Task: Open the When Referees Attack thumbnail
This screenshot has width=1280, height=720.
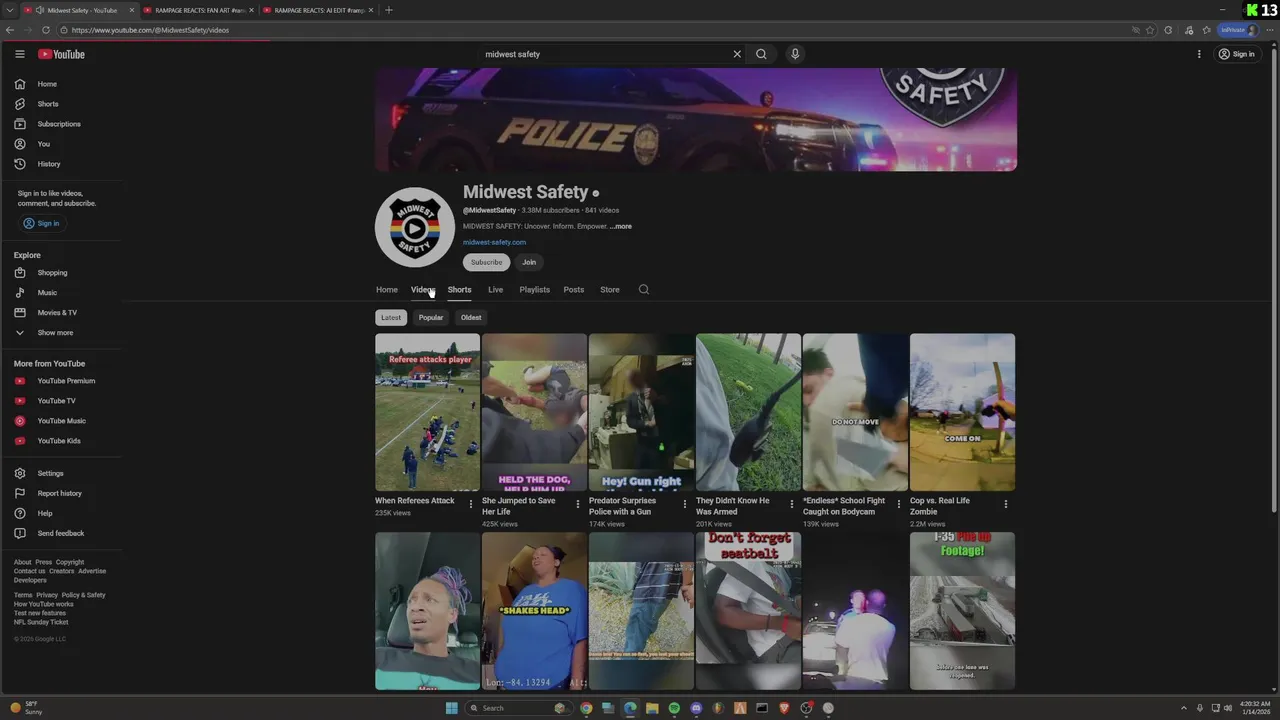Action: point(427,412)
